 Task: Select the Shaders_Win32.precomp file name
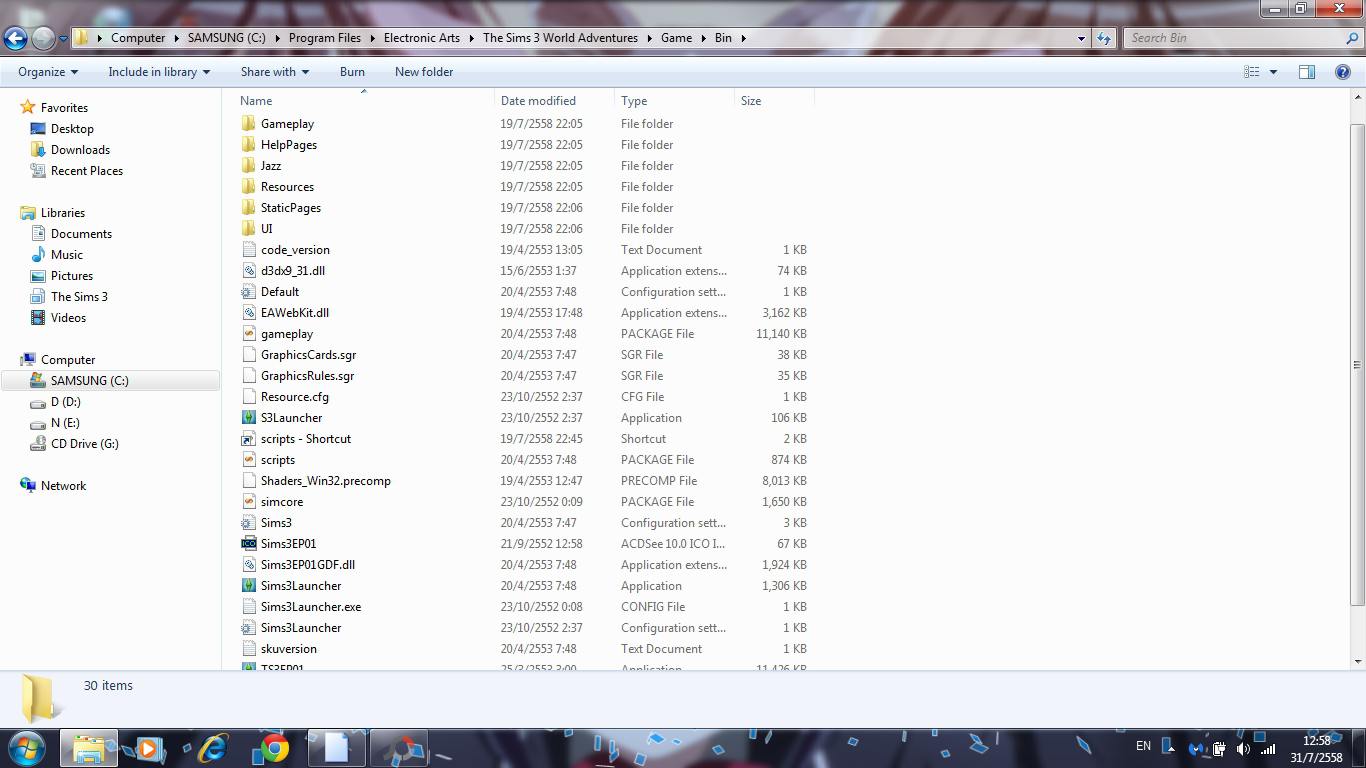326,481
